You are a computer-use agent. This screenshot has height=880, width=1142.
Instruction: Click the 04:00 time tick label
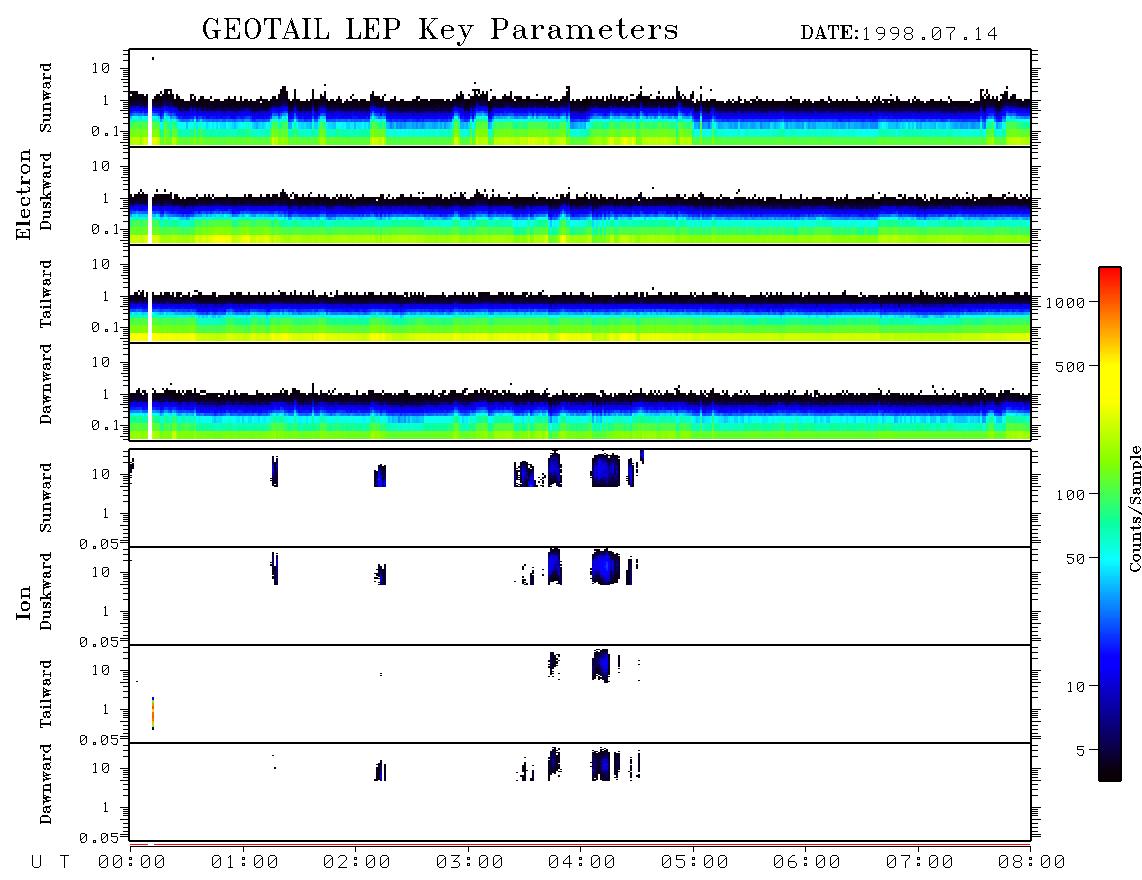tap(582, 863)
